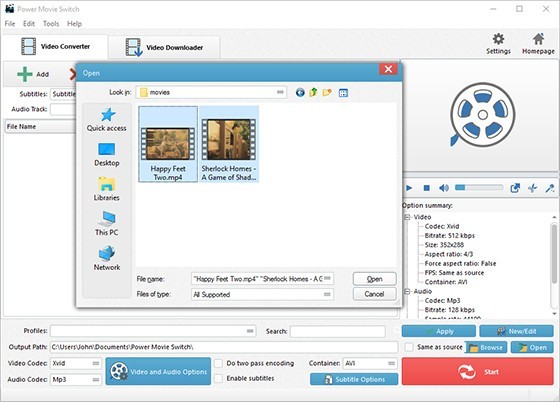The height and width of the screenshot is (402, 560).
Task: Click the wrench tool icon under preview
Action: tap(550, 188)
